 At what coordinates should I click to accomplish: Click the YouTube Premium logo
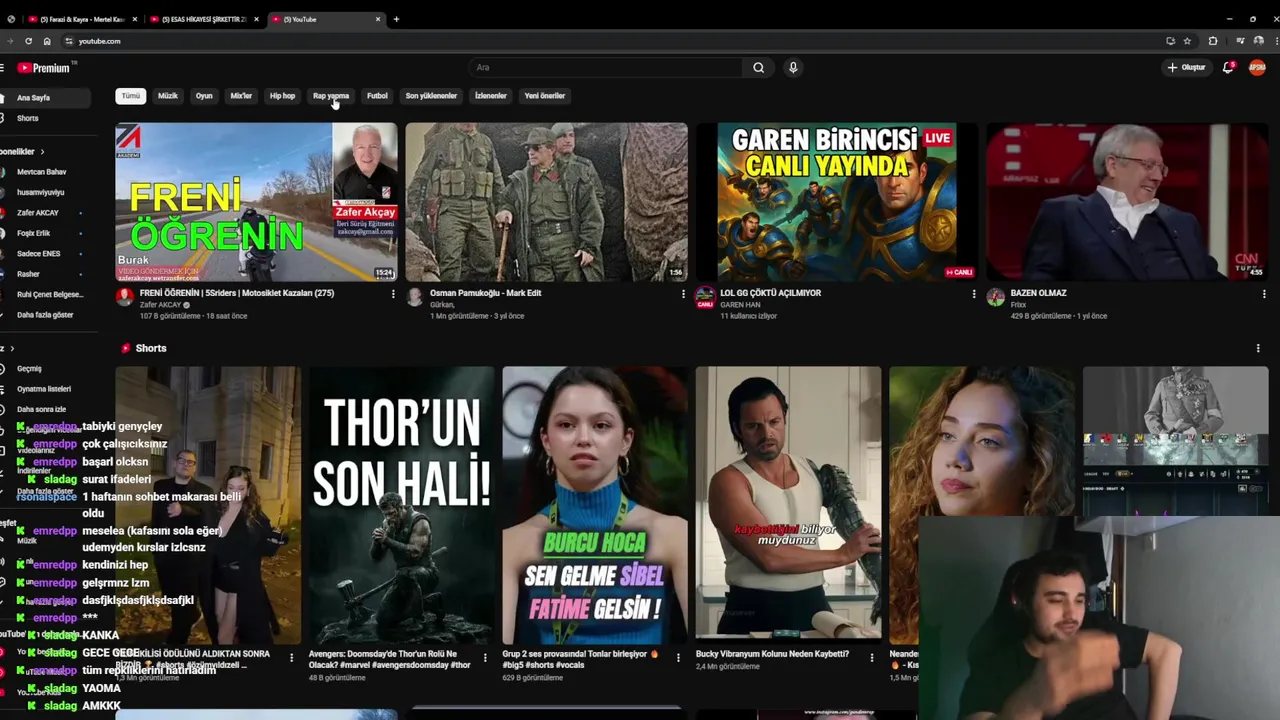(x=44, y=68)
